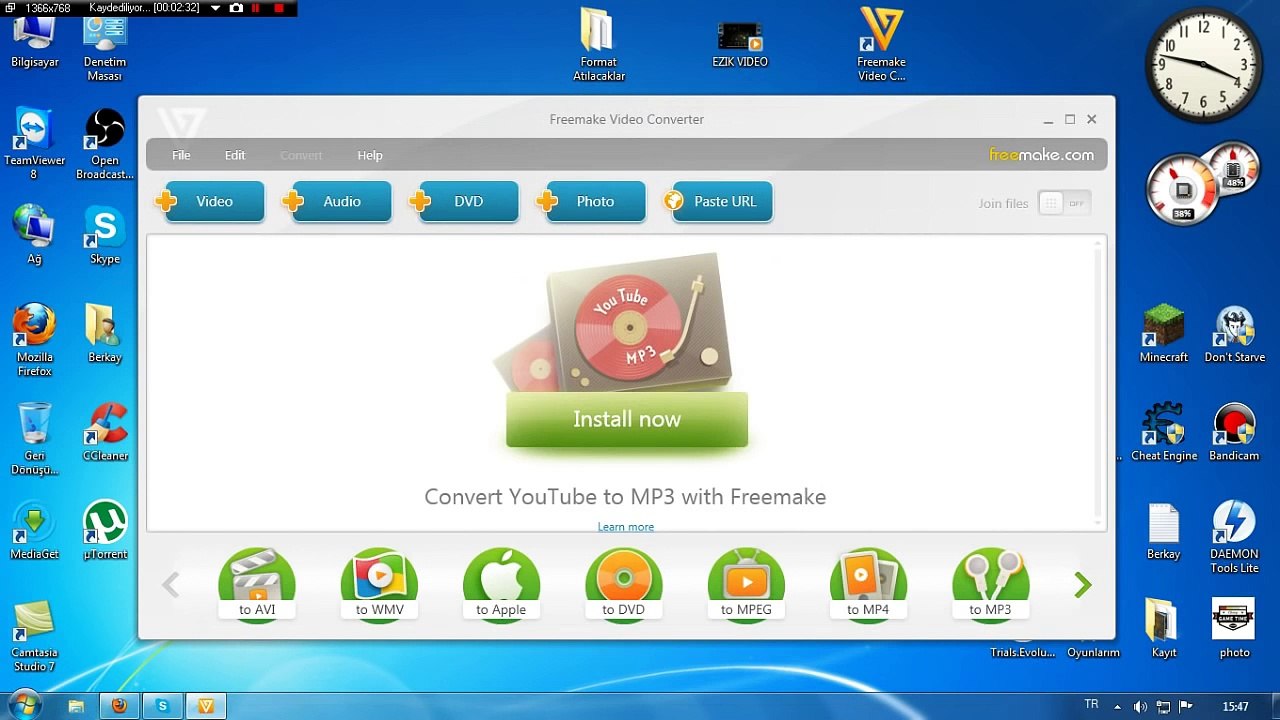Select the to MPEG output format
Viewport: 1280px width, 720px height.
[x=746, y=584]
